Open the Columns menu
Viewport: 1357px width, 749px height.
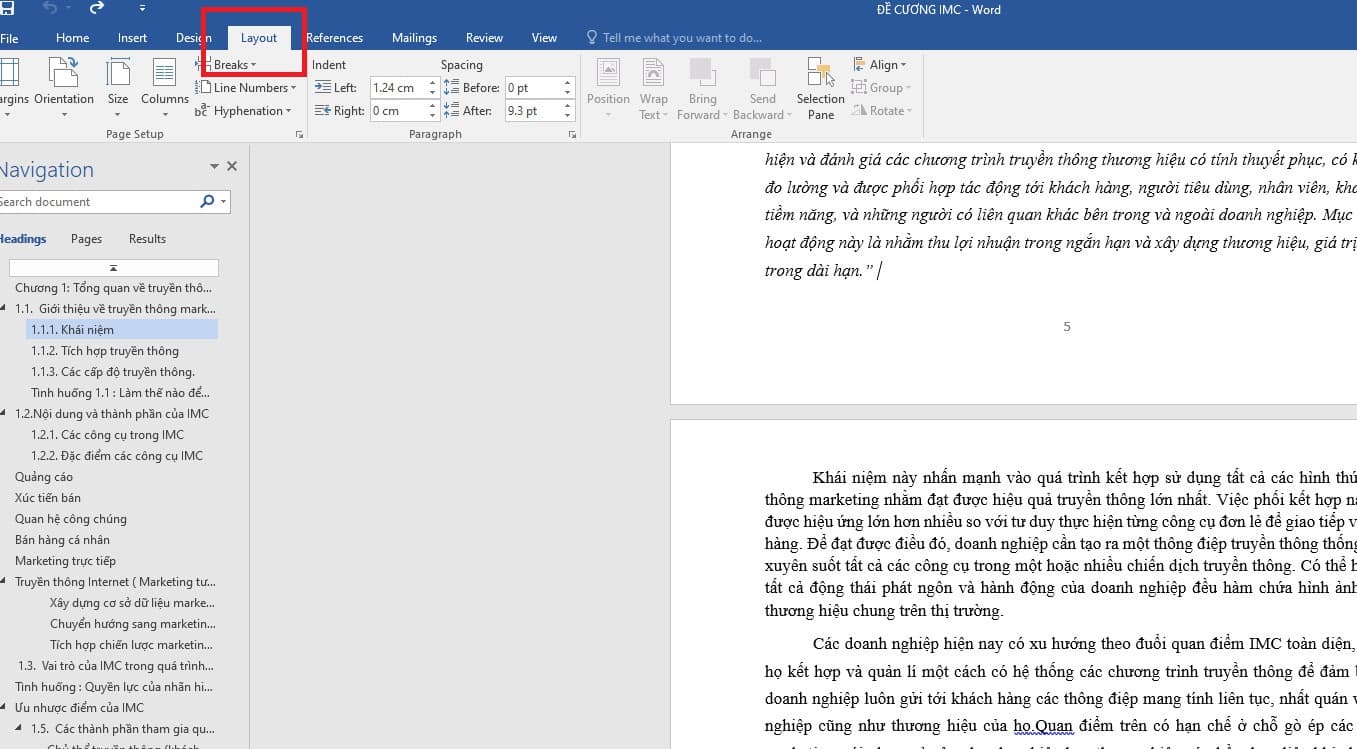point(165,88)
